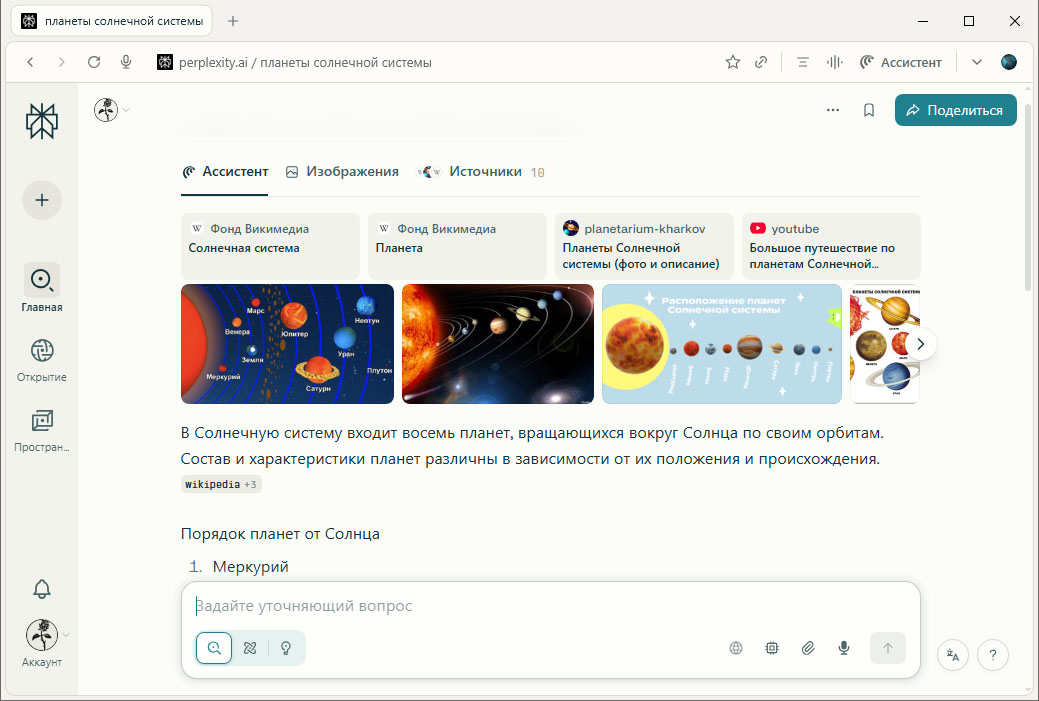Copy page link using chain icon
The height and width of the screenshot is (701, 1039).
point(761,62)
